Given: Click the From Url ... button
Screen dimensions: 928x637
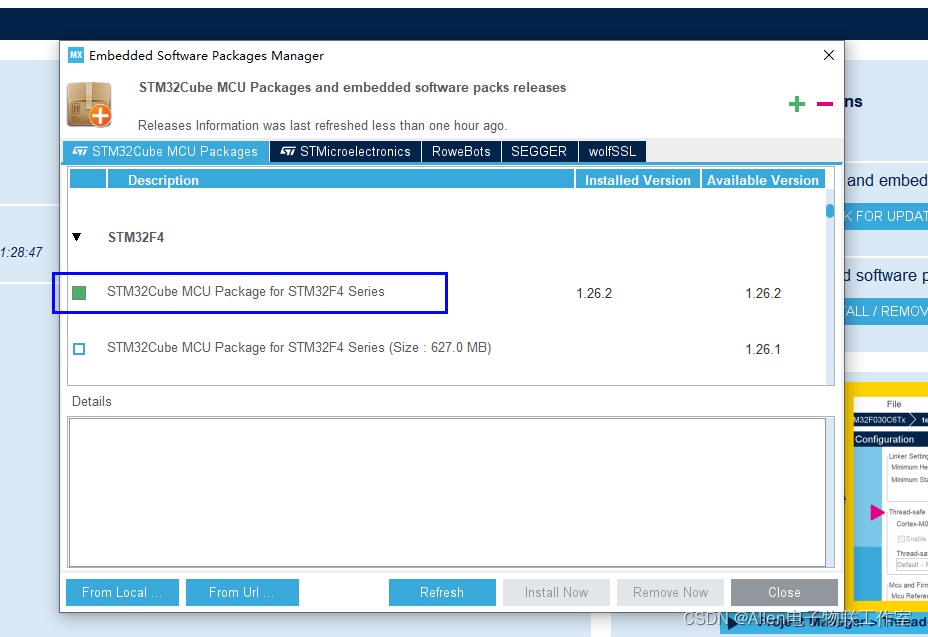Looking at the screenshot, I should tap(242, 592).
